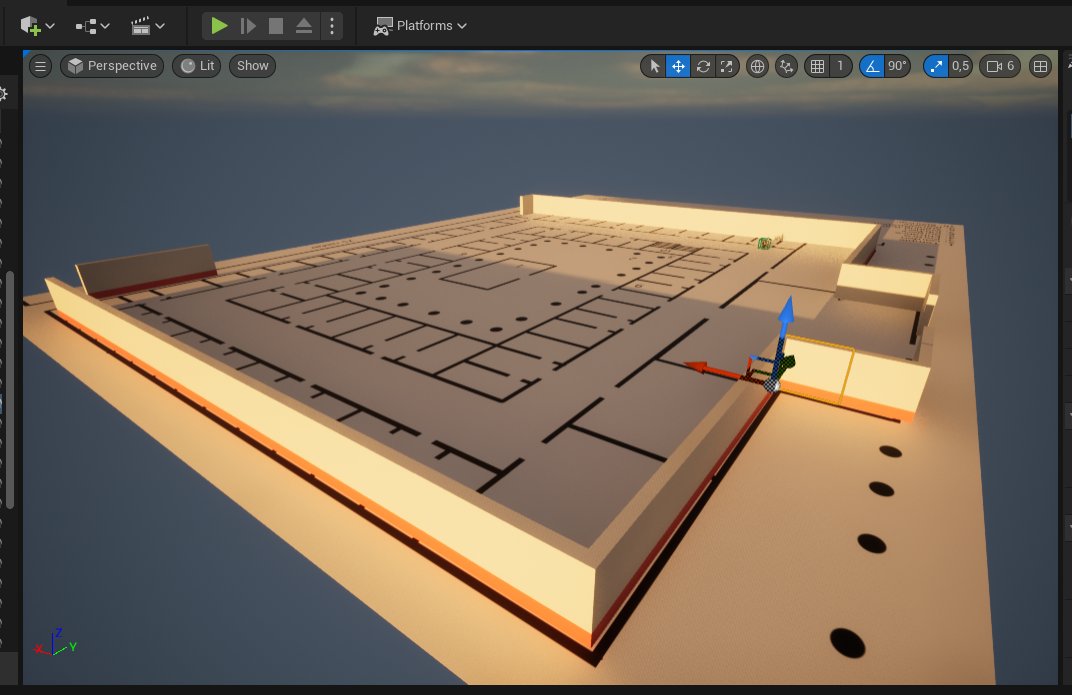
Task: Toggle rotation snapping angle icon
Action: 872,66
